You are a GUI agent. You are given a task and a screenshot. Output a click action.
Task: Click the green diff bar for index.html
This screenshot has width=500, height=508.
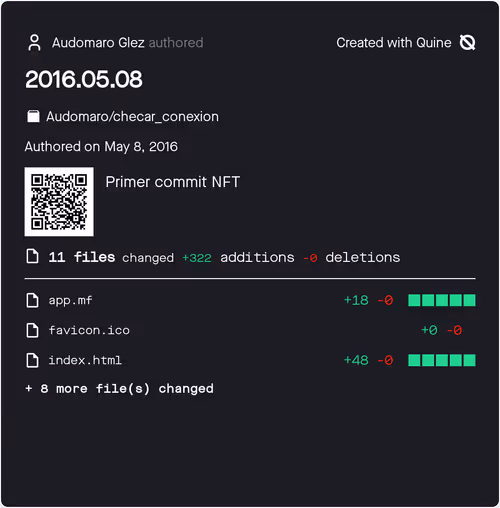tap(442, 360)
